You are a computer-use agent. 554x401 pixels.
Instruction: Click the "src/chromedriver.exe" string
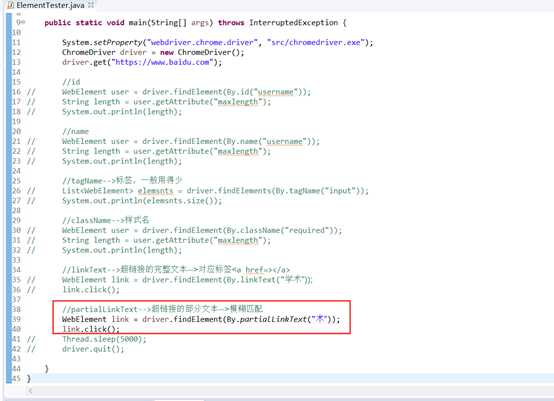click(x=316, y=42)
